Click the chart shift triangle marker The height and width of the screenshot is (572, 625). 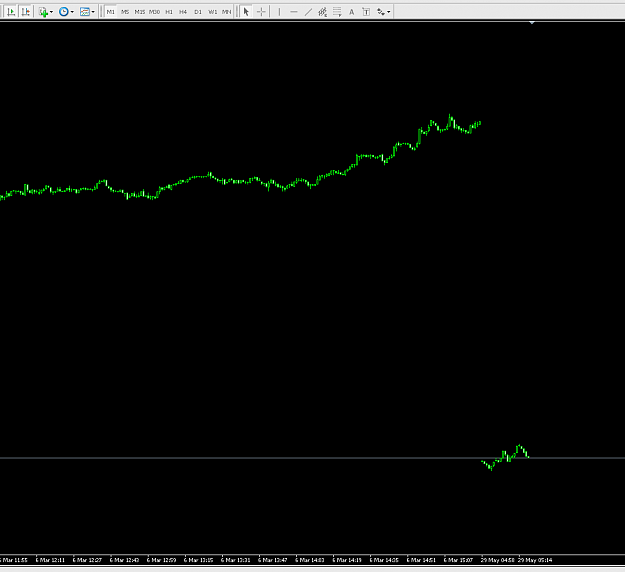click(532, 23)
